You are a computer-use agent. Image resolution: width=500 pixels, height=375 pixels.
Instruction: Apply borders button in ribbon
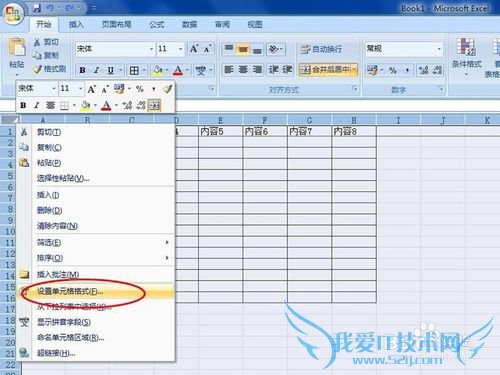134,70
